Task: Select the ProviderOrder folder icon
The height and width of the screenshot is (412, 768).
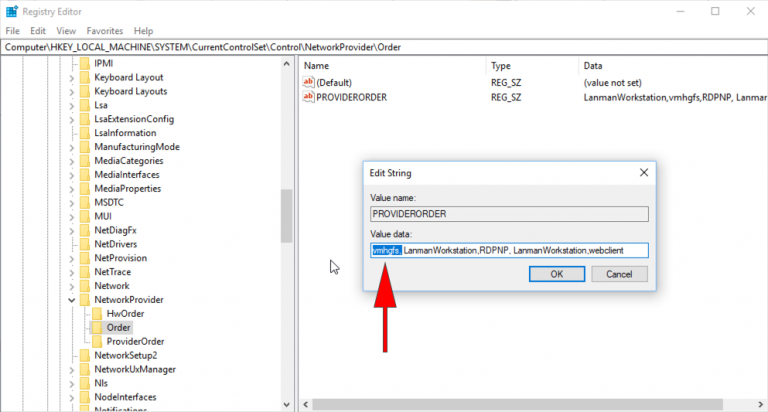Action: 97,341
